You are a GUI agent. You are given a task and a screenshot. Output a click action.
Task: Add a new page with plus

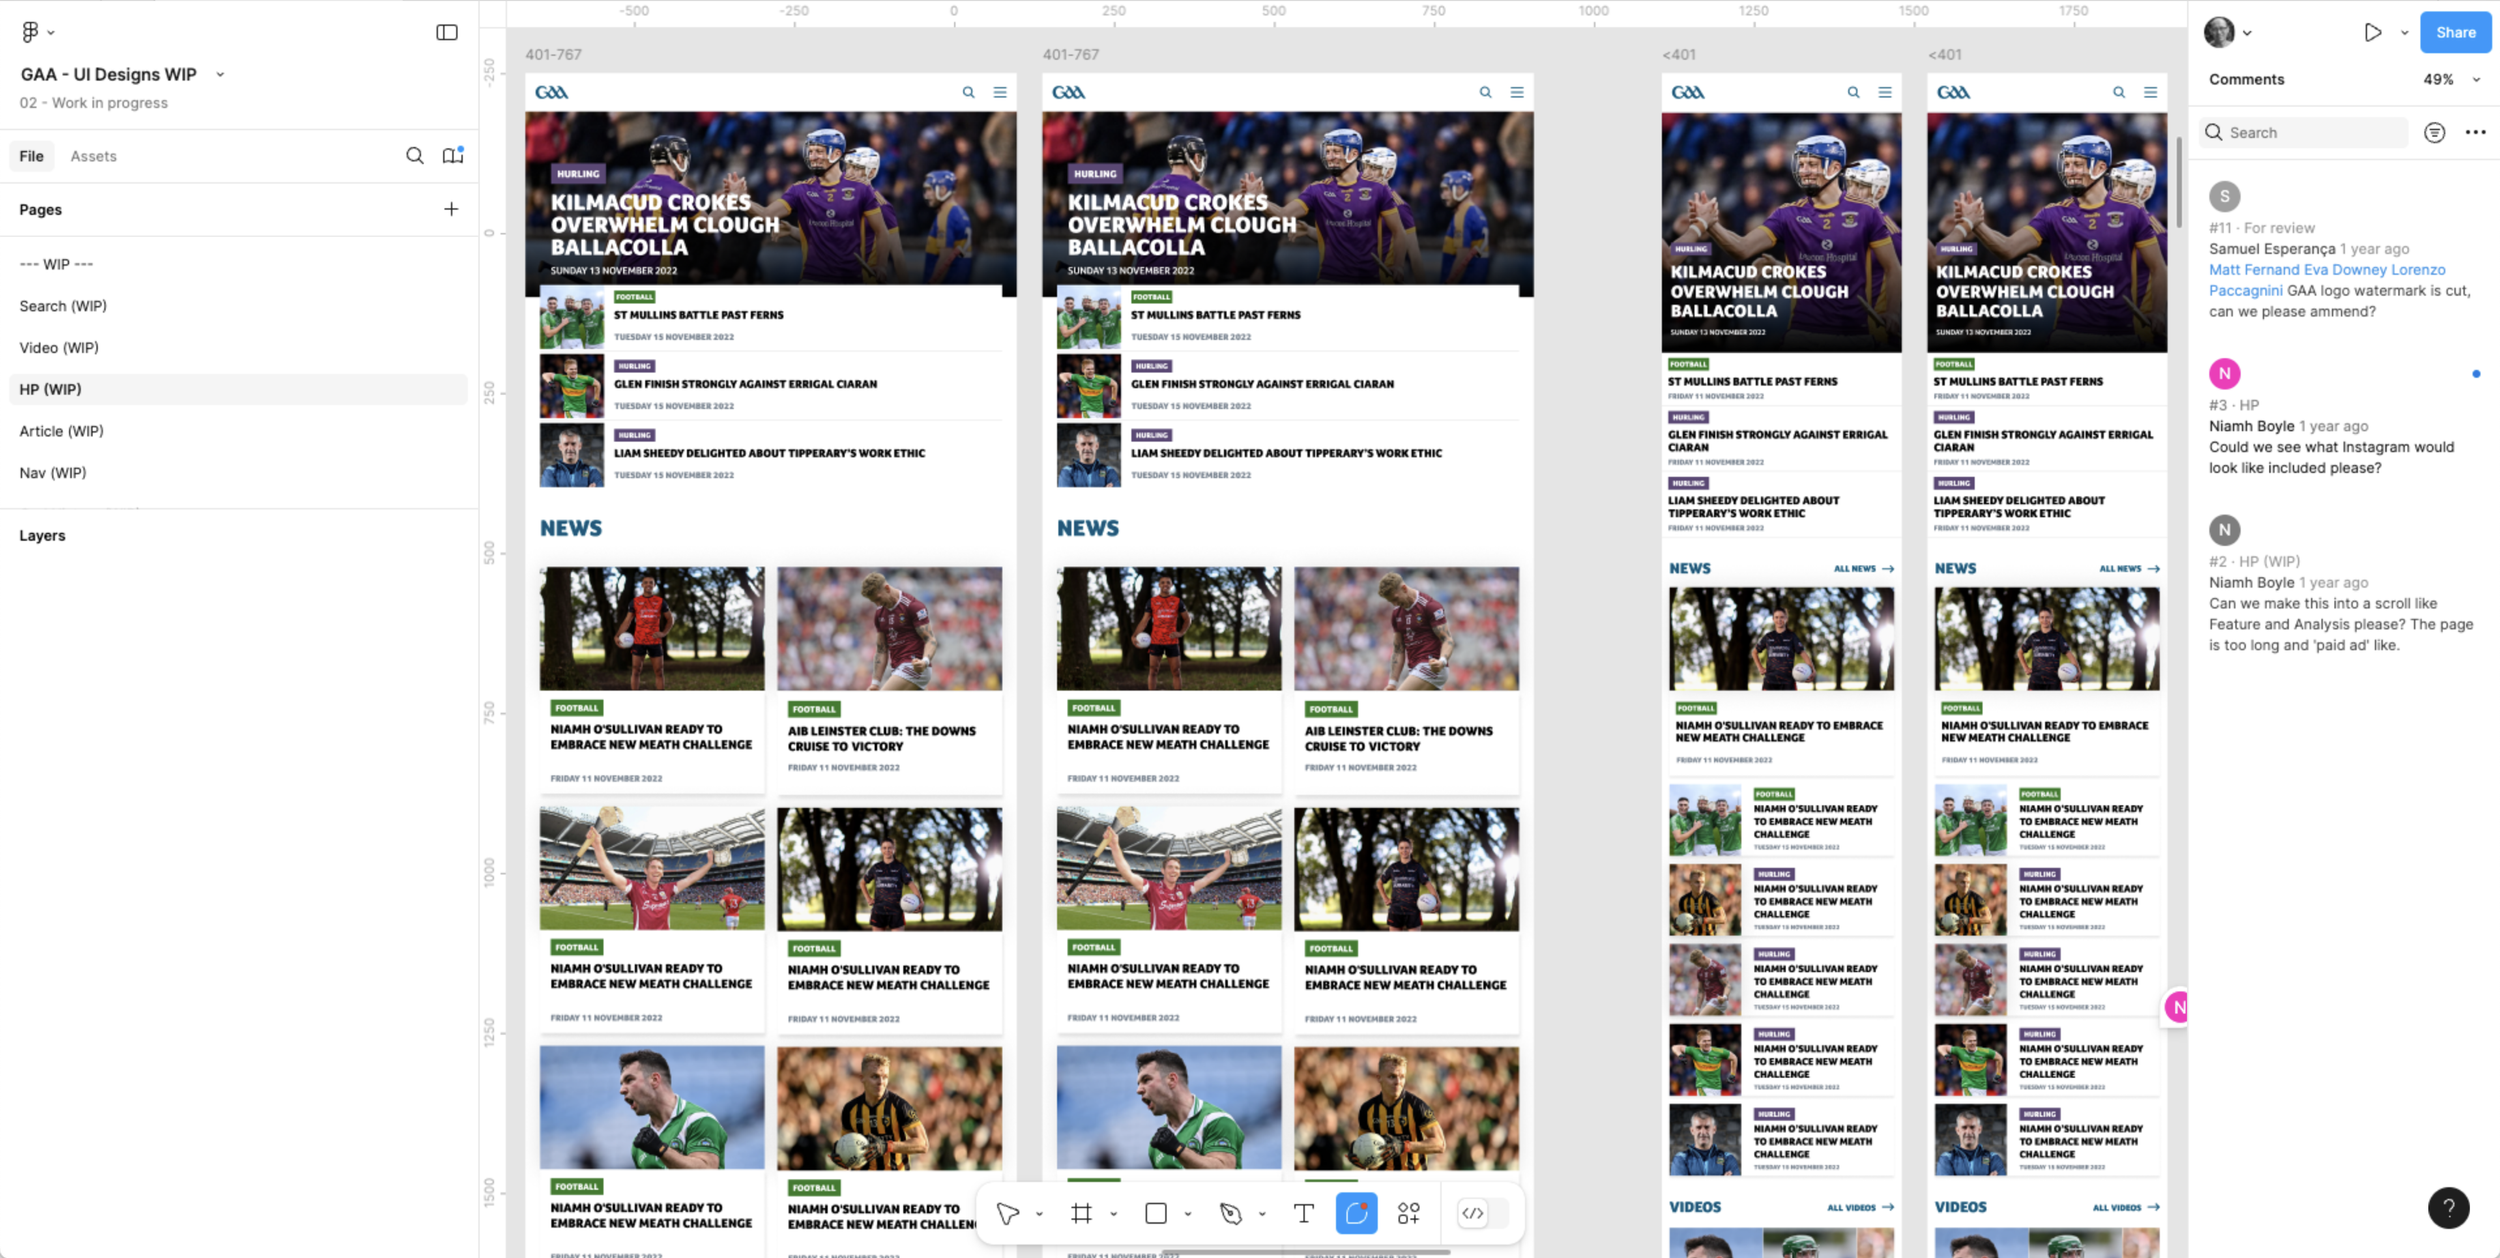[451, 209]
